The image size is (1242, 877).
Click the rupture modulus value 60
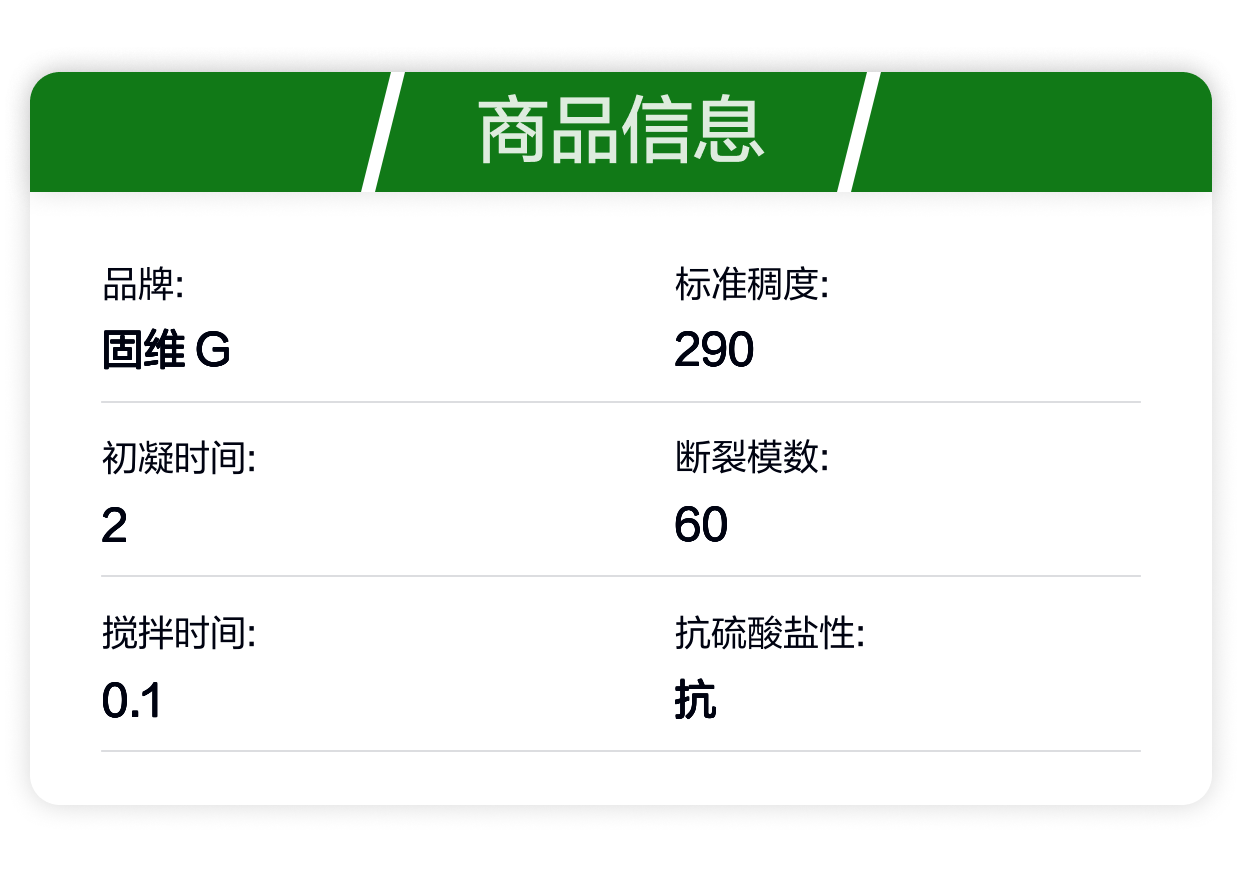701,525
